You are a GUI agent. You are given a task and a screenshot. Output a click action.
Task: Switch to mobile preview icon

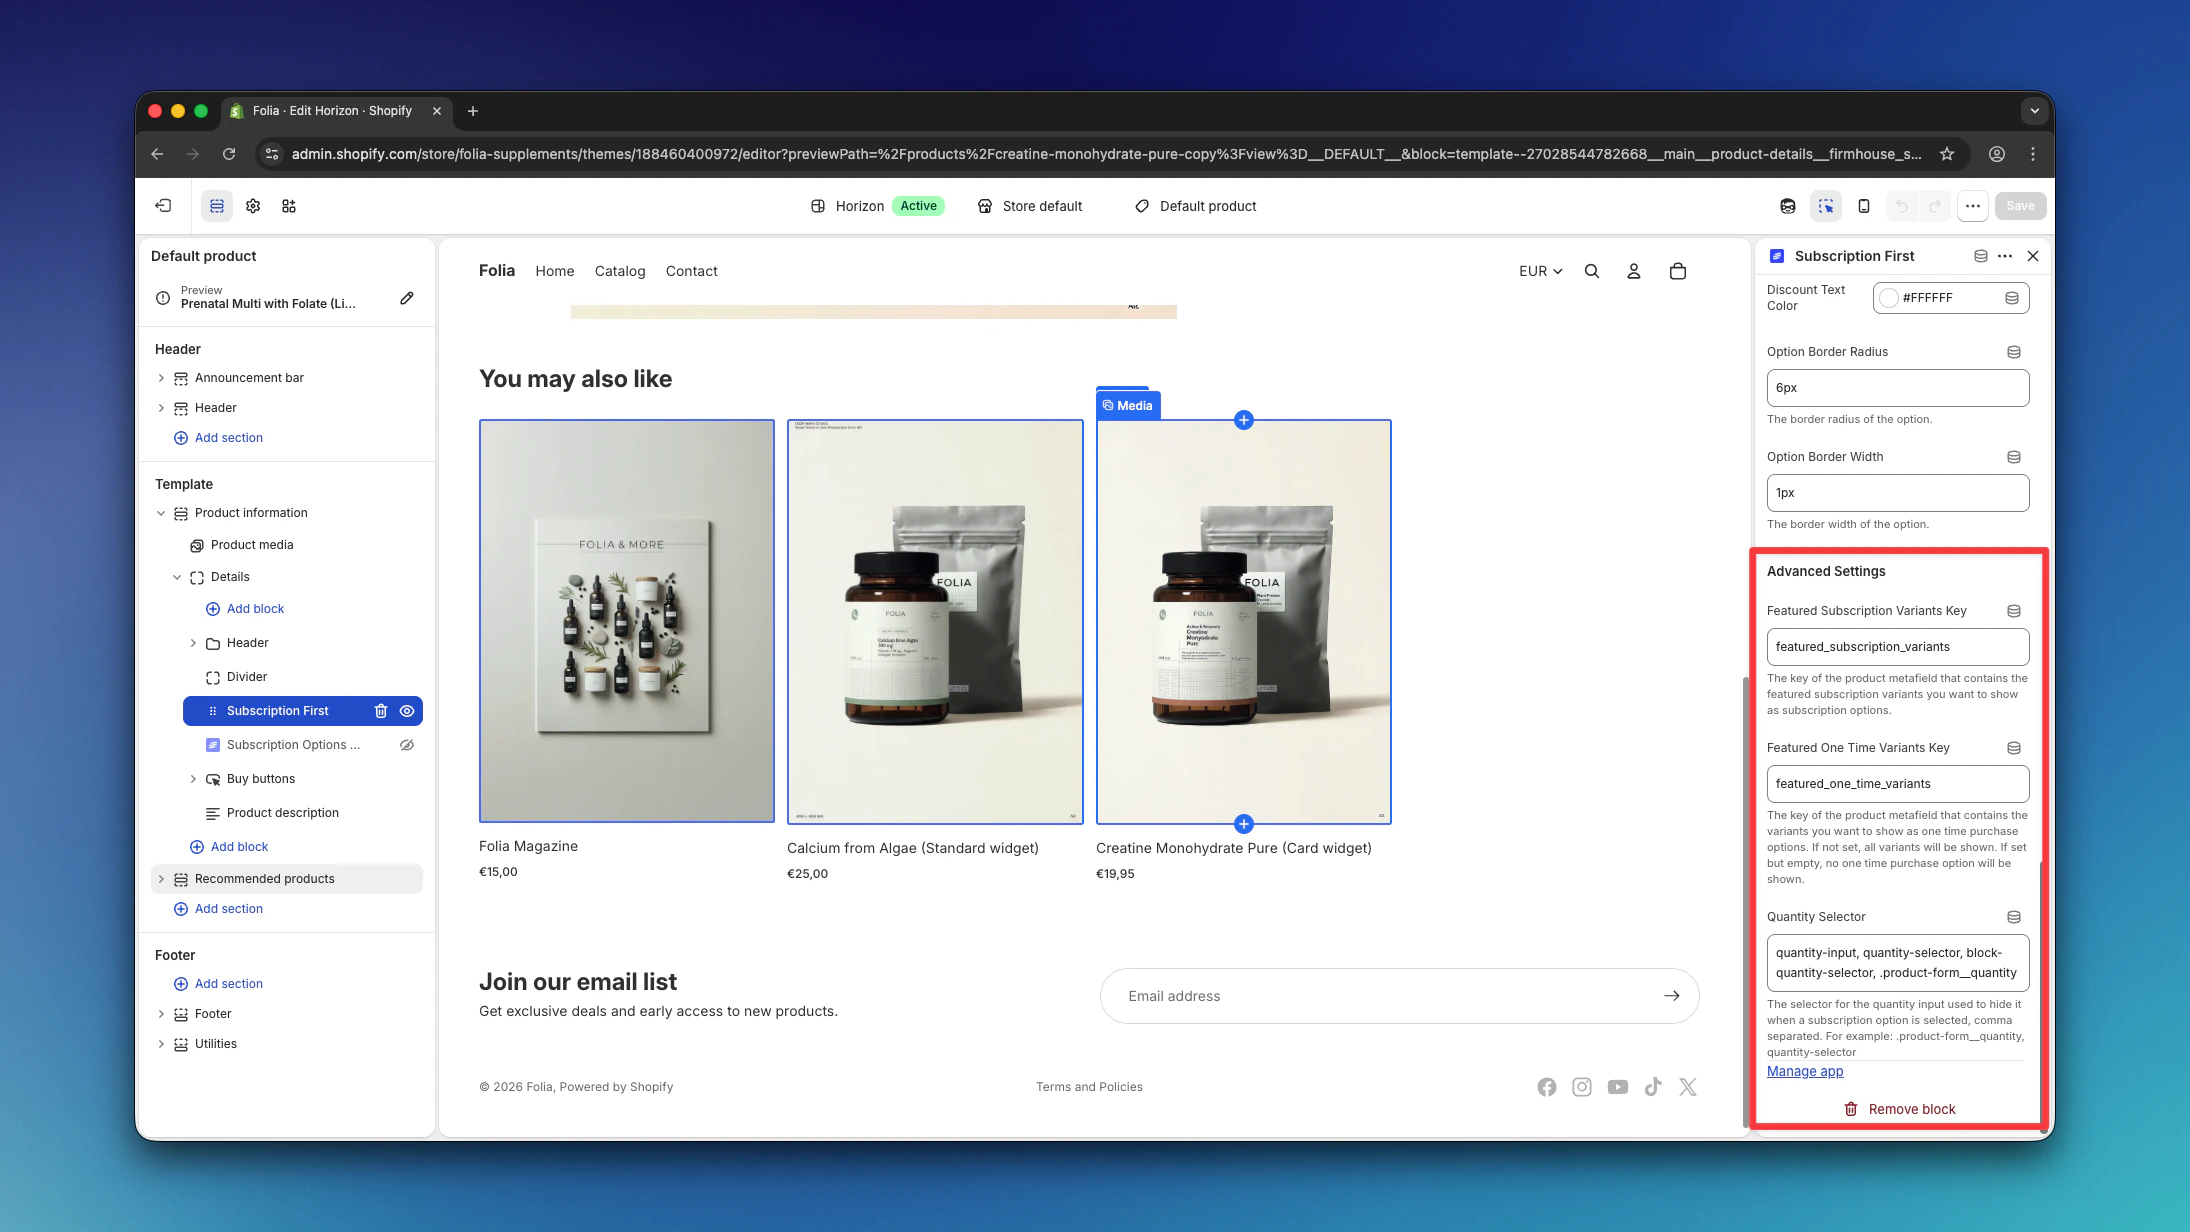[x=1864, y=206]
